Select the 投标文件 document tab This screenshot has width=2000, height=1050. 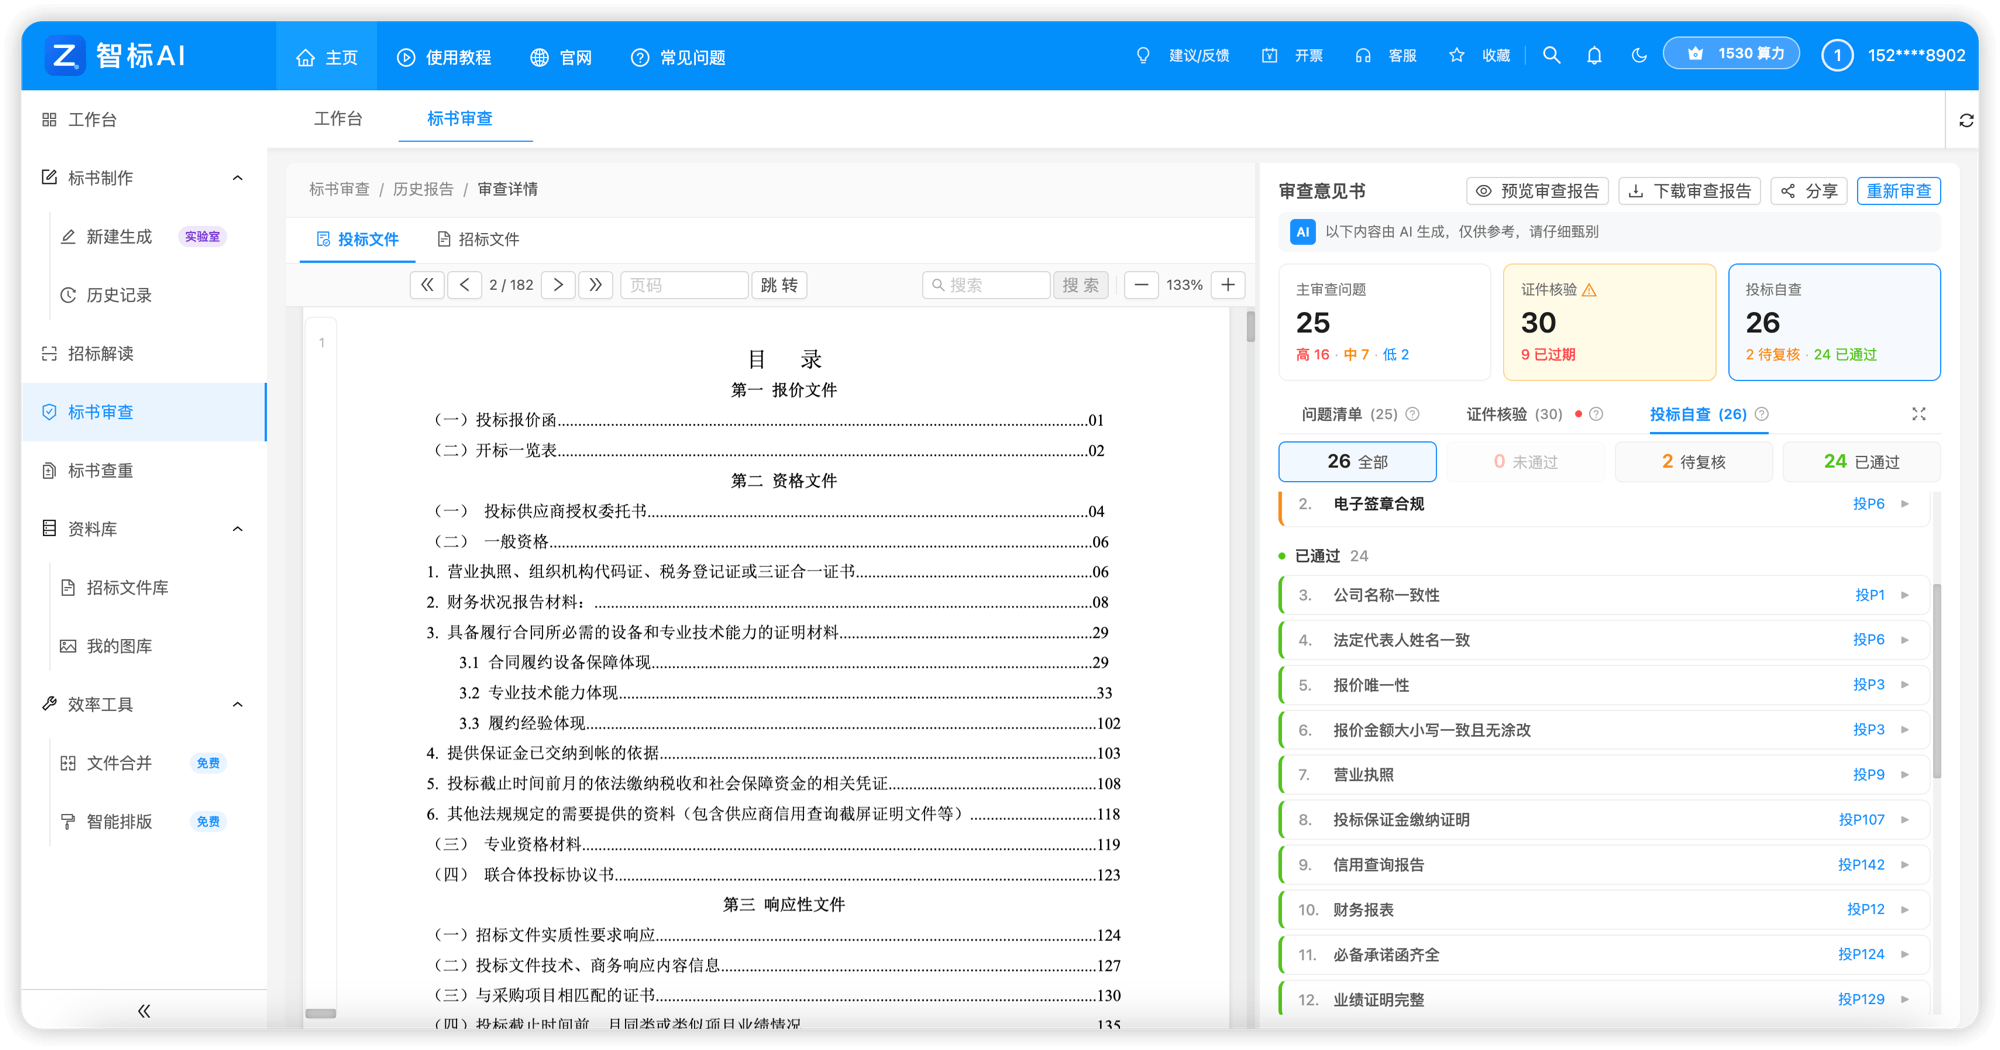pyautogui.click(x=357, y=239)
